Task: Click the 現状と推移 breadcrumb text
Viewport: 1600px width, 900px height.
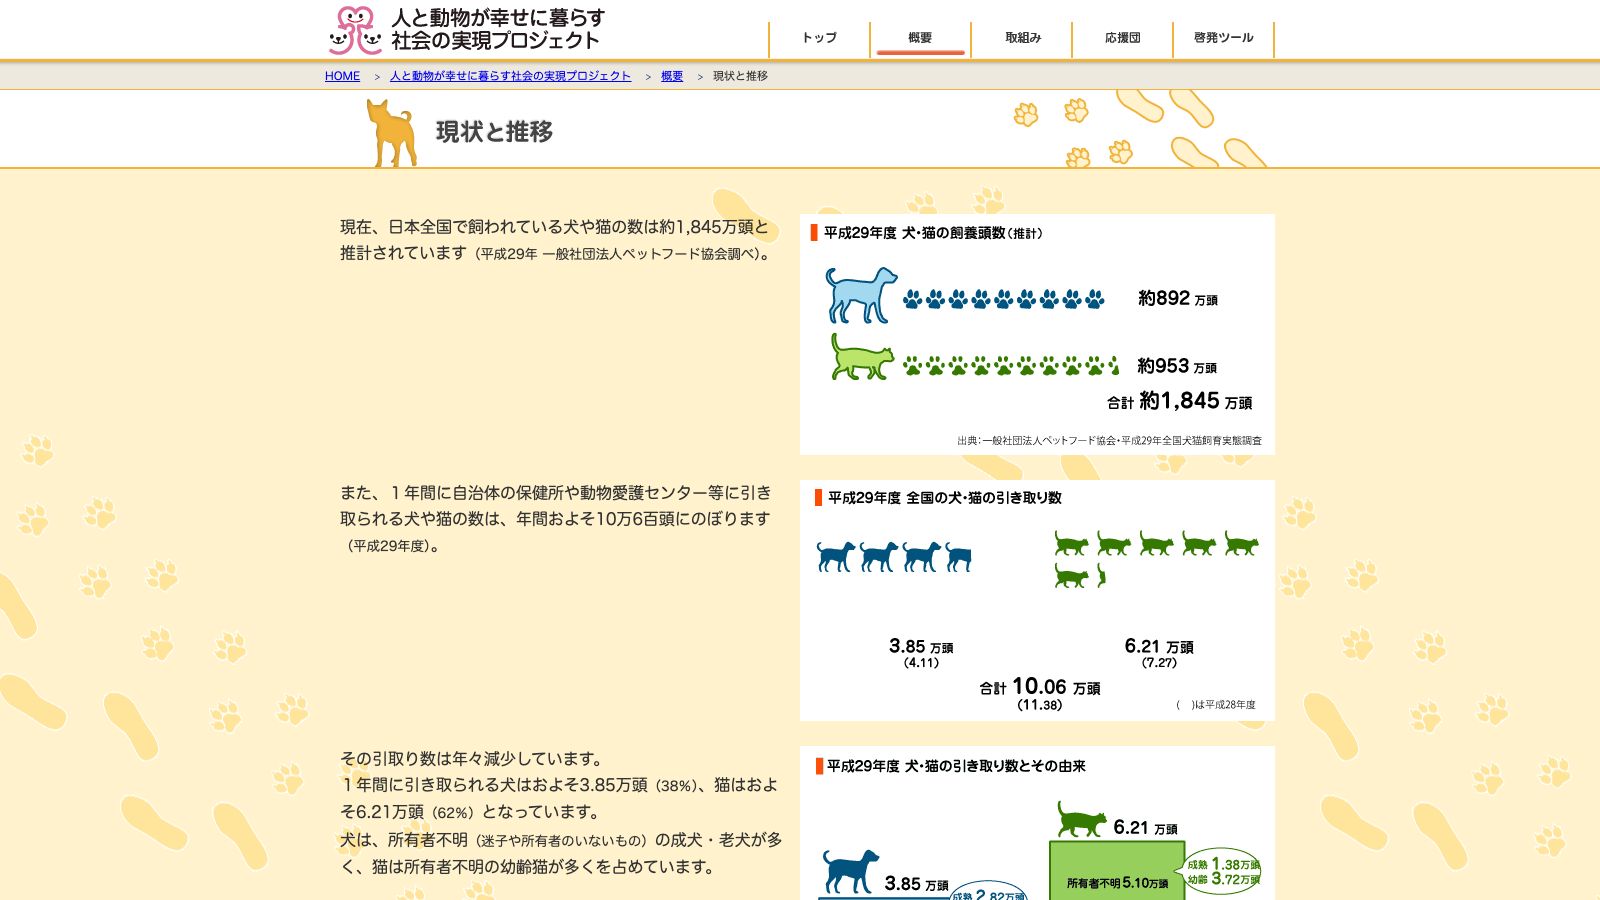Action: pos(740,76)
